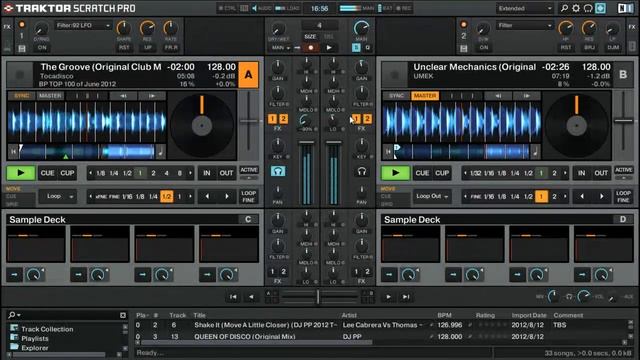Click crossfader skip-to-right button
This screenshot has width=640, height=360.
[406, 297]
